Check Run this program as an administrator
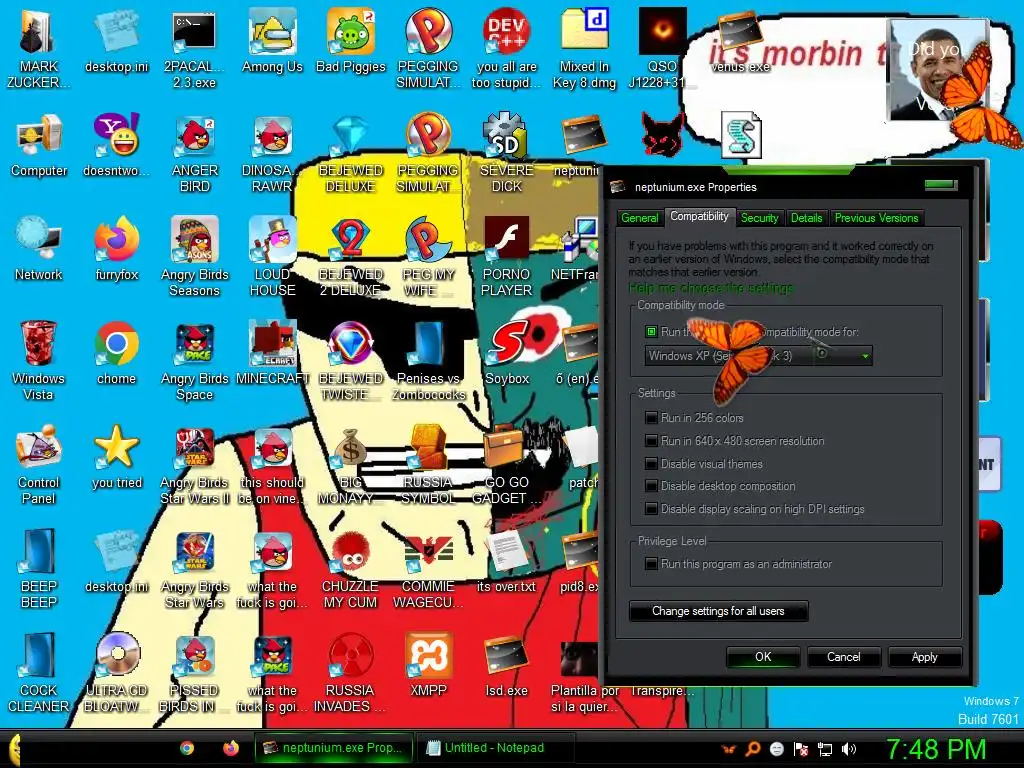 coord(651,564)
